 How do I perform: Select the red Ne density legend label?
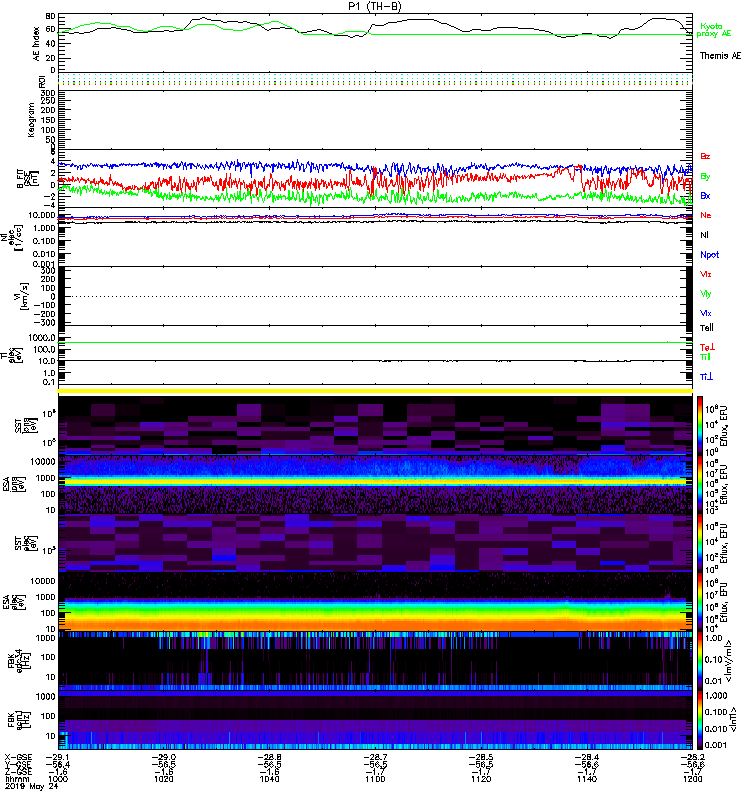706,215
